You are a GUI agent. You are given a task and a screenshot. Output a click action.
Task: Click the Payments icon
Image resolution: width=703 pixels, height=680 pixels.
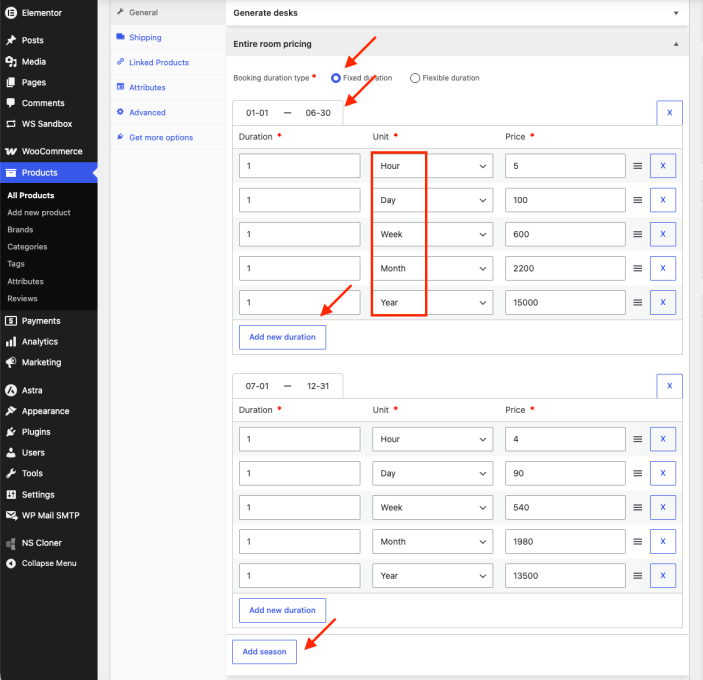pos(11,321)
